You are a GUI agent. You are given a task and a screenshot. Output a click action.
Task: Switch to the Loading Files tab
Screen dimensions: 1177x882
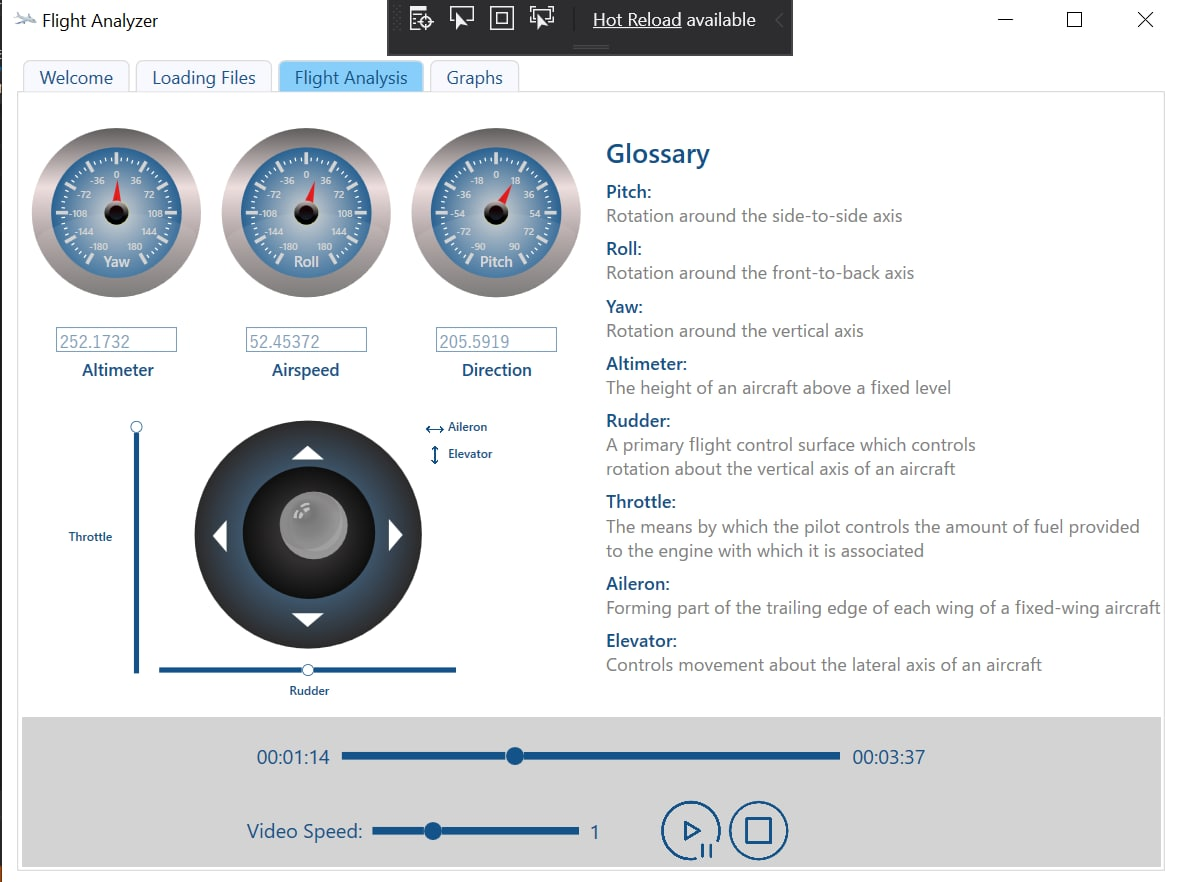203,77
